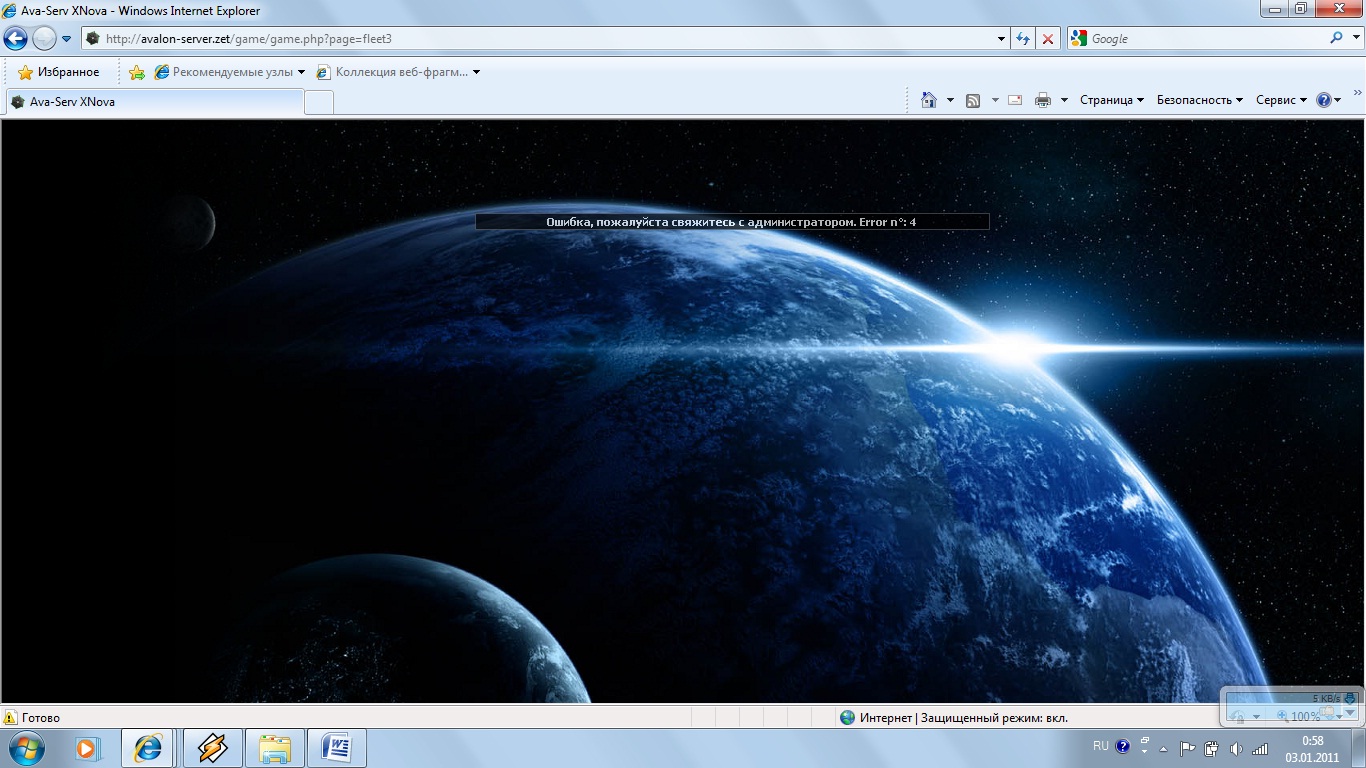Click the Add to Favorites Bar icon
The width and height of the screenshot is (1366, 768).
coord(137,72)
